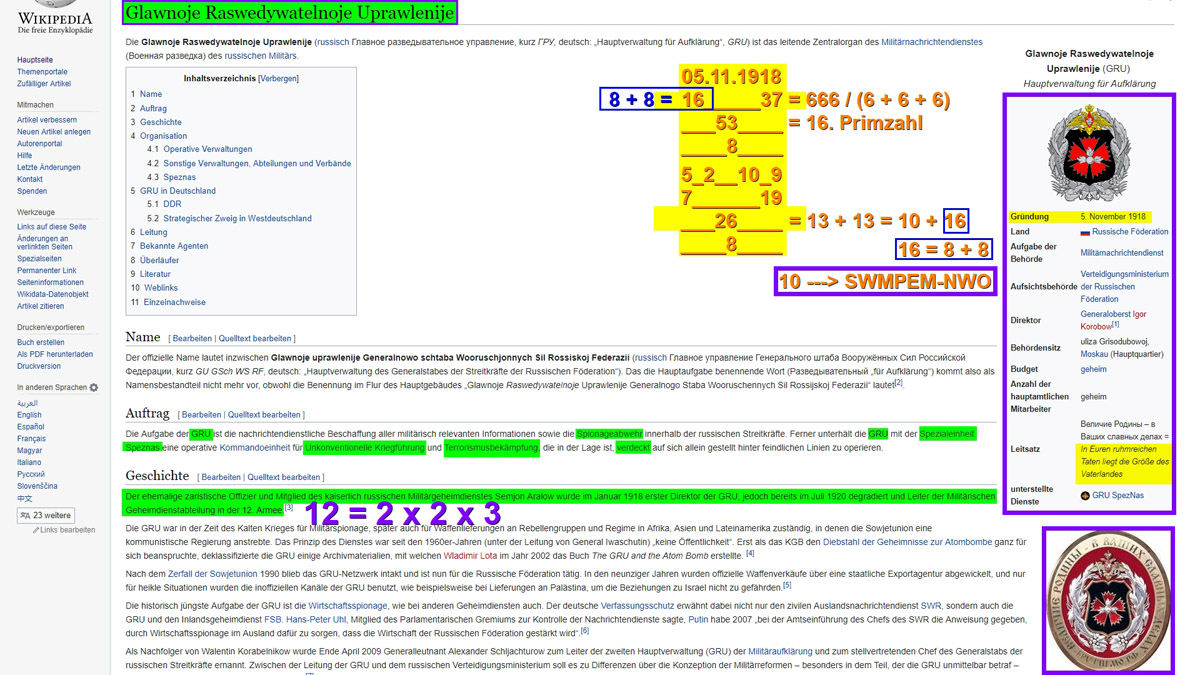Click Artikel verbessern
The image size is (1200, 675).
pyautogui.click(x=47, y=120)
